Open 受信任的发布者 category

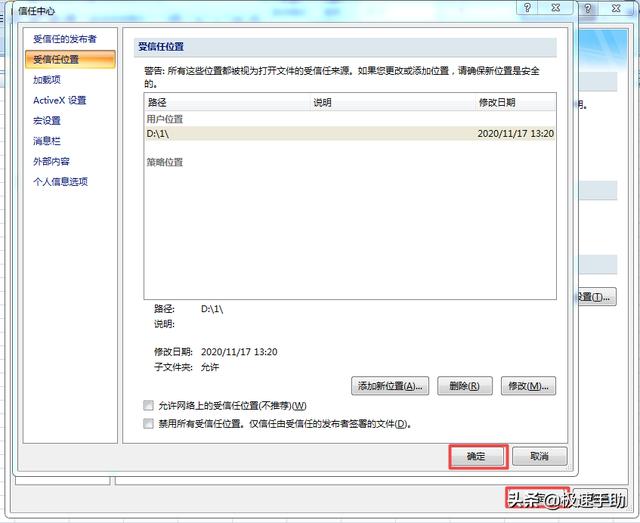tap(64, 39)
